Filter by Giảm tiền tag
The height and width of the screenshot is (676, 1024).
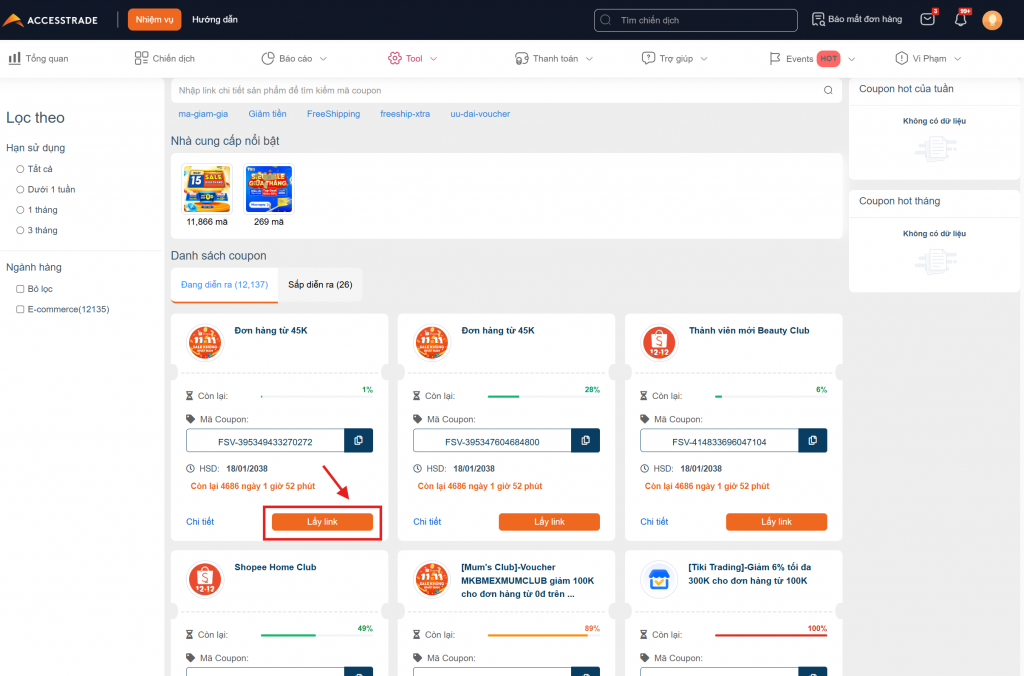pos(267,114)
